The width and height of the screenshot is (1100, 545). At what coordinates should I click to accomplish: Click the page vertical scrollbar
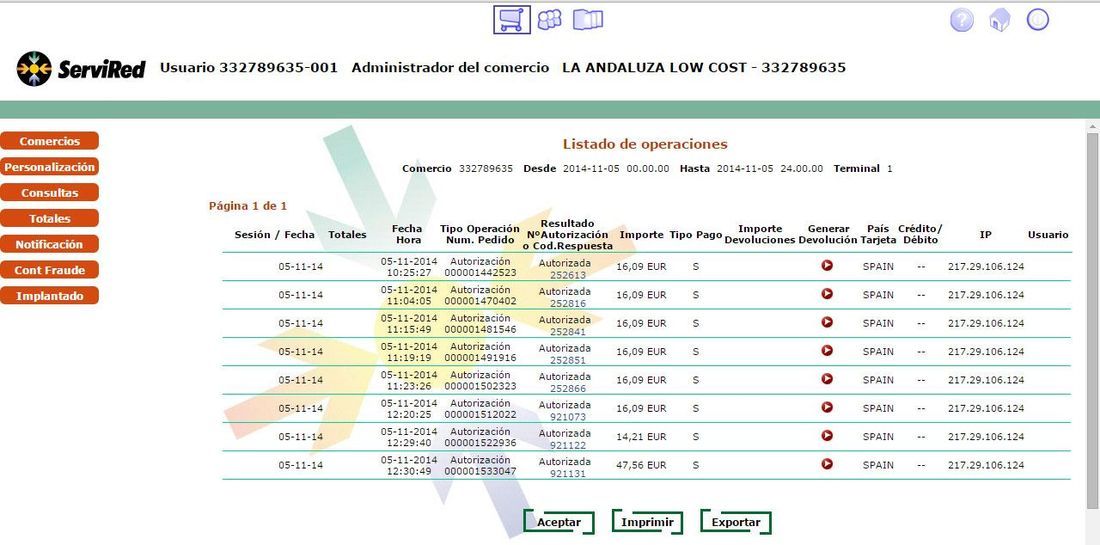coord(1093,319)
